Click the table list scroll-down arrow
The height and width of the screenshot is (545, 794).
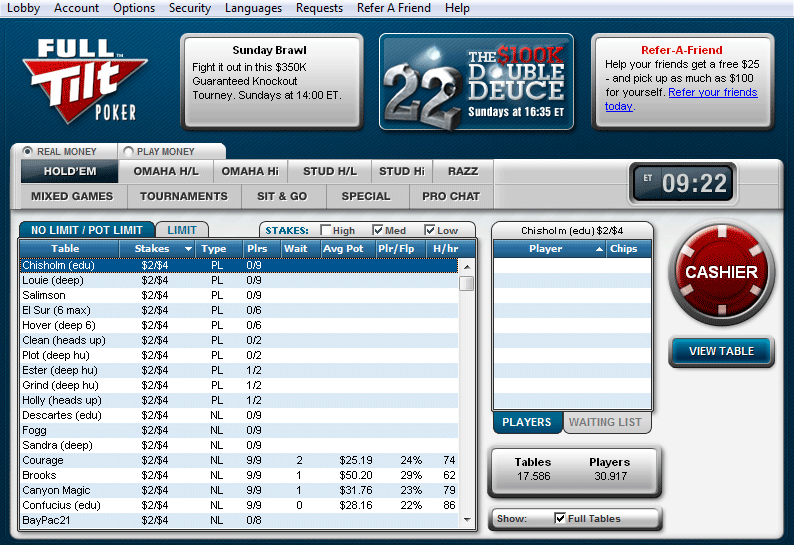467,520
